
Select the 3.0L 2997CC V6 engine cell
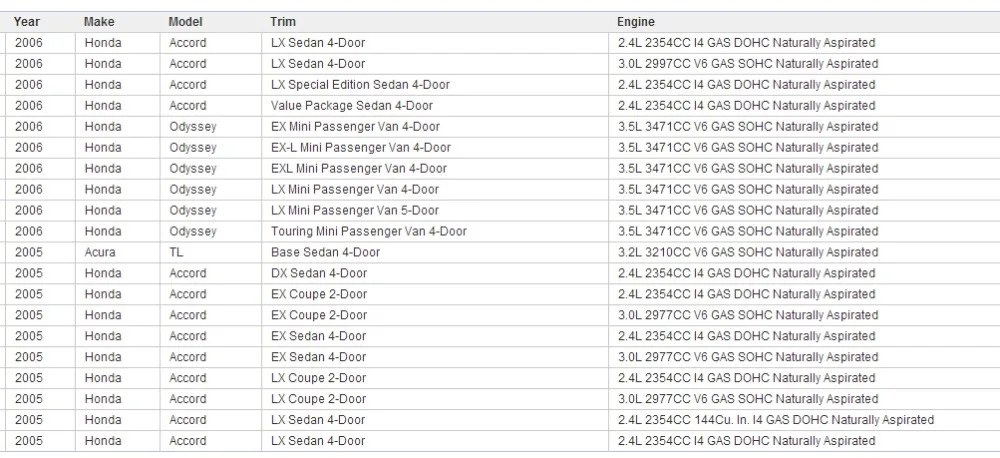747,64
